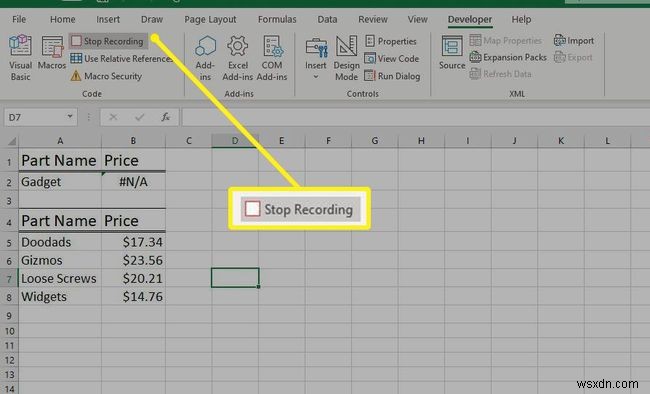This screenshot has width=650, height=394.
Task: Click cell A5 containing Doodads
Action: [x=60, y=242]
